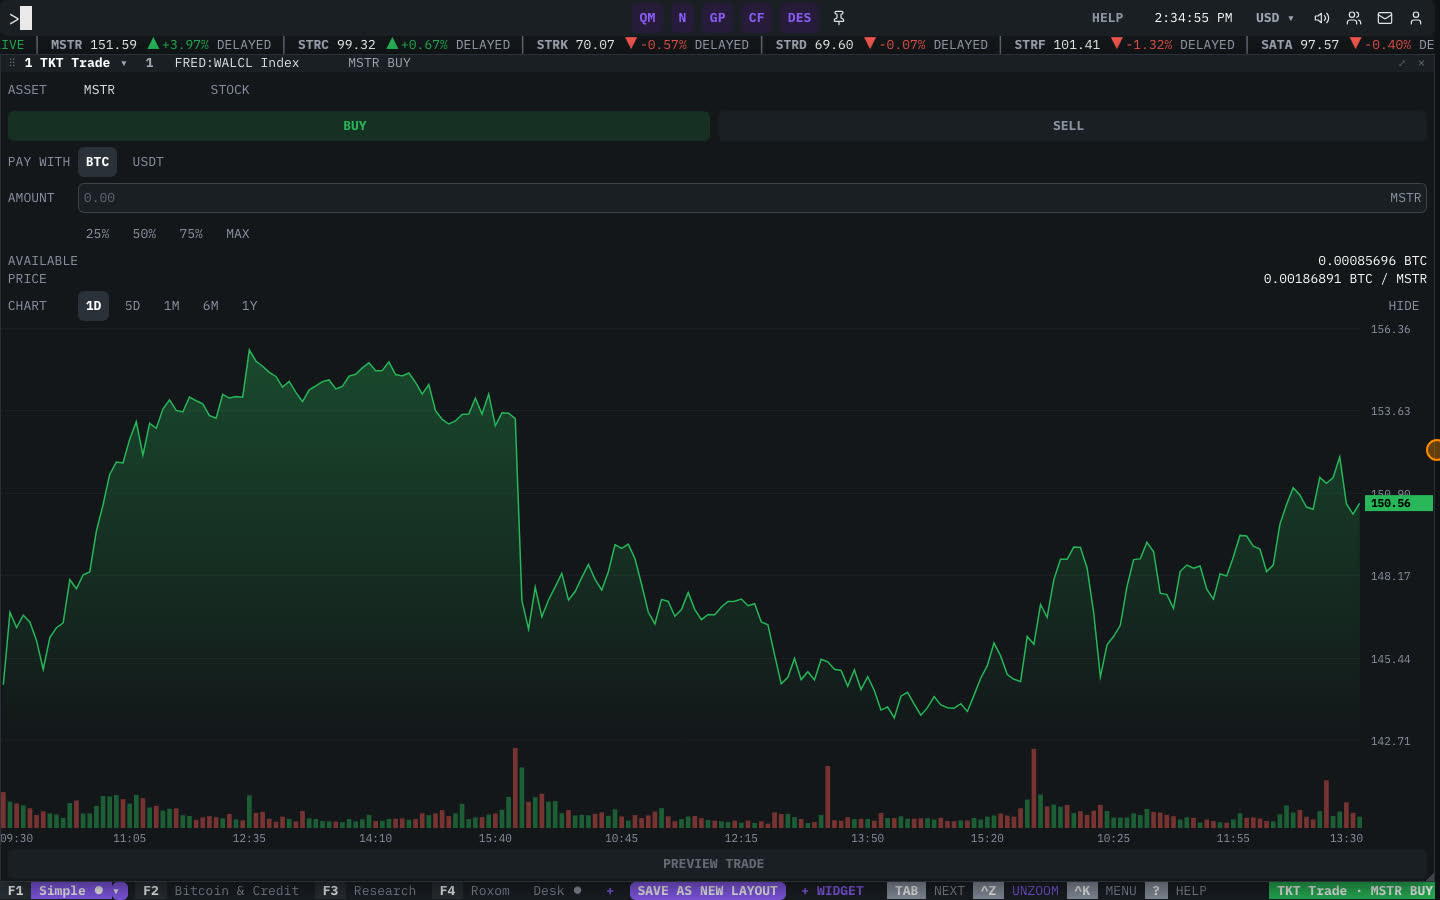This screenshot has height=900, width=1440.
Task: Switch to Bitcoin & Credit layout tab
Action: coord(236,891)
